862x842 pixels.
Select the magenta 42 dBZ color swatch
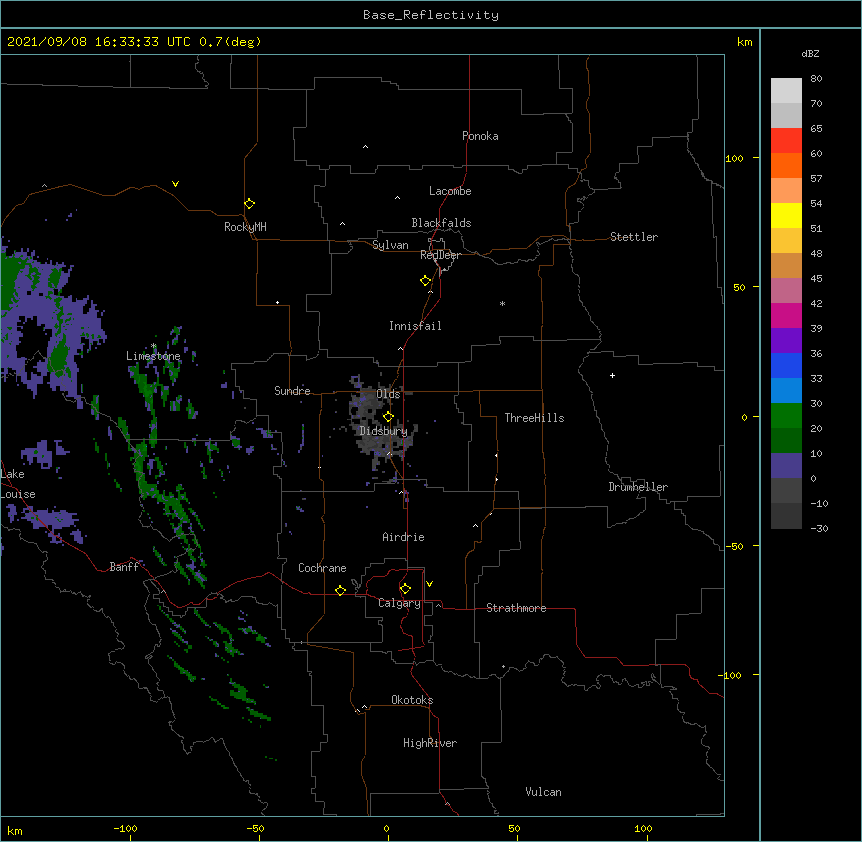coord(786,315)
